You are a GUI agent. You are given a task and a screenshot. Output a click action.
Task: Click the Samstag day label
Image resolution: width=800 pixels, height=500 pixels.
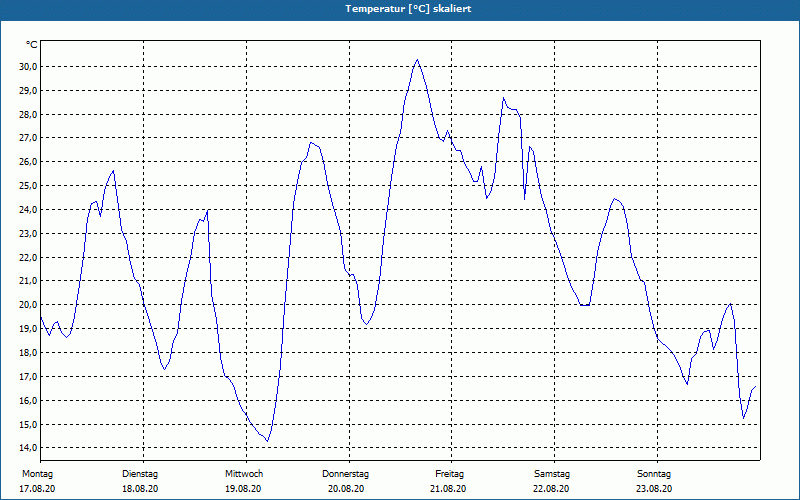pyautogui.click(x=552, y=474)
